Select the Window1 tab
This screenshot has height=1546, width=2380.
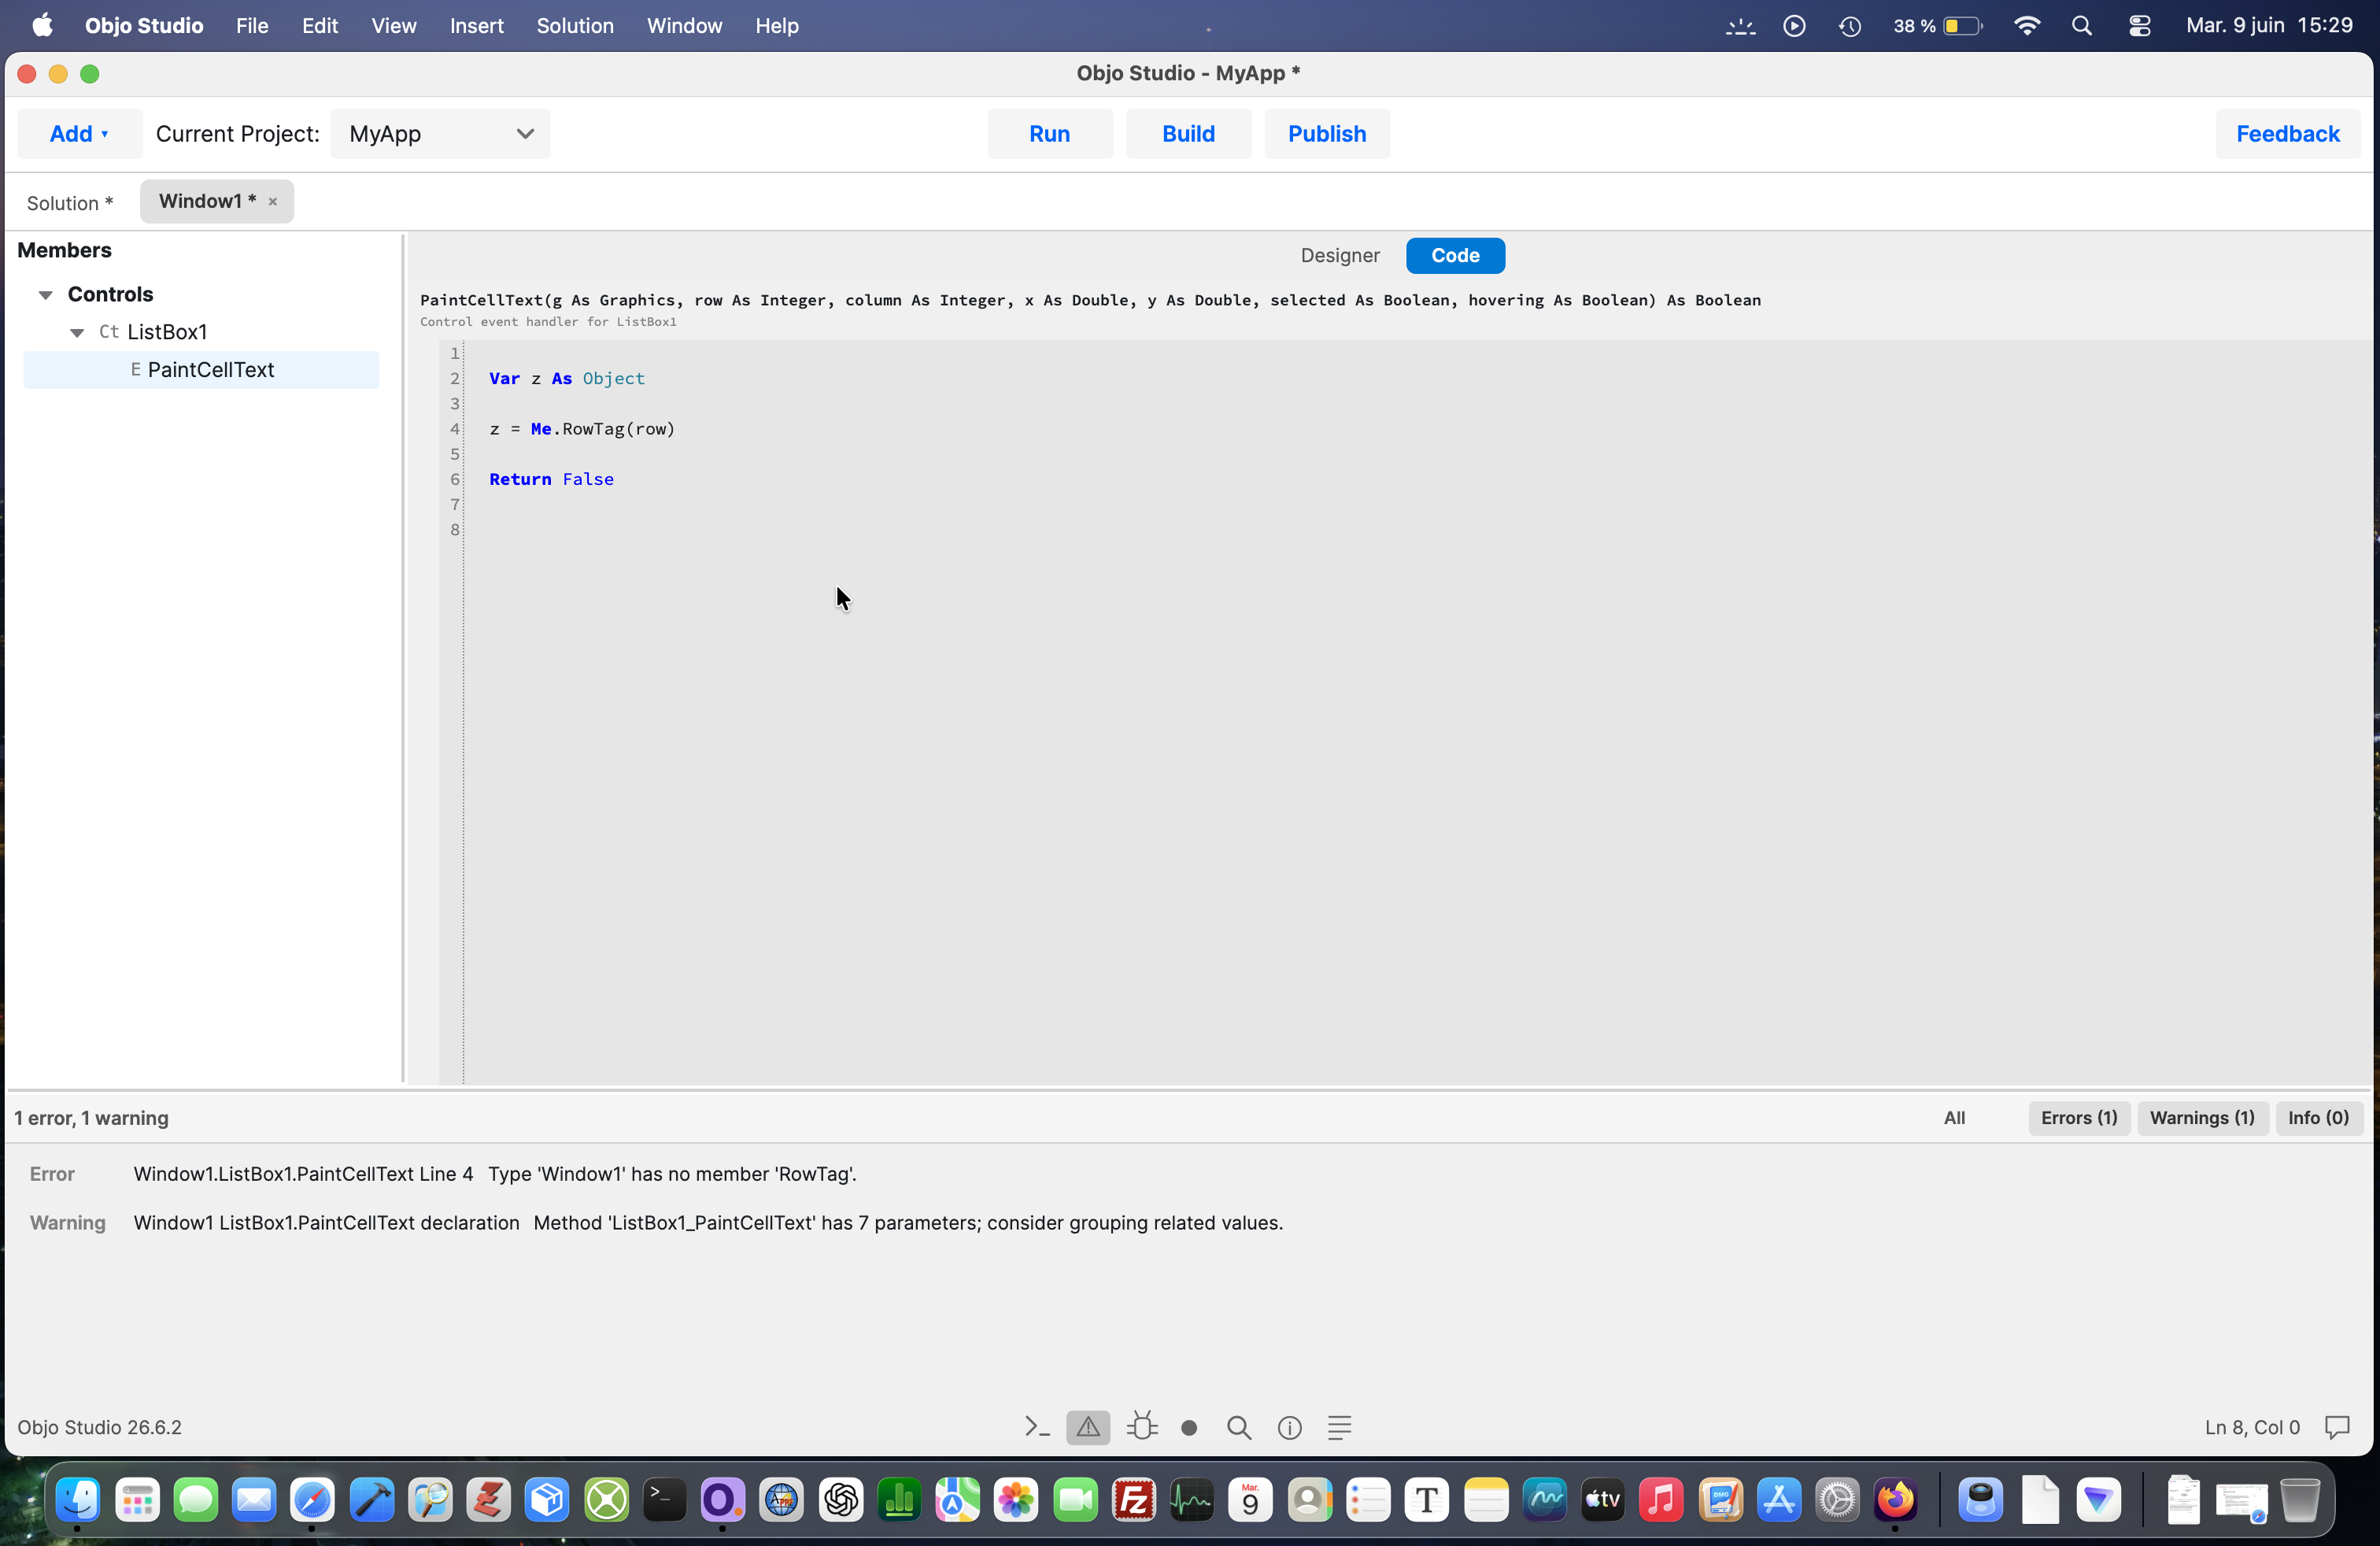pyautogui.click(x=207, y=202)
